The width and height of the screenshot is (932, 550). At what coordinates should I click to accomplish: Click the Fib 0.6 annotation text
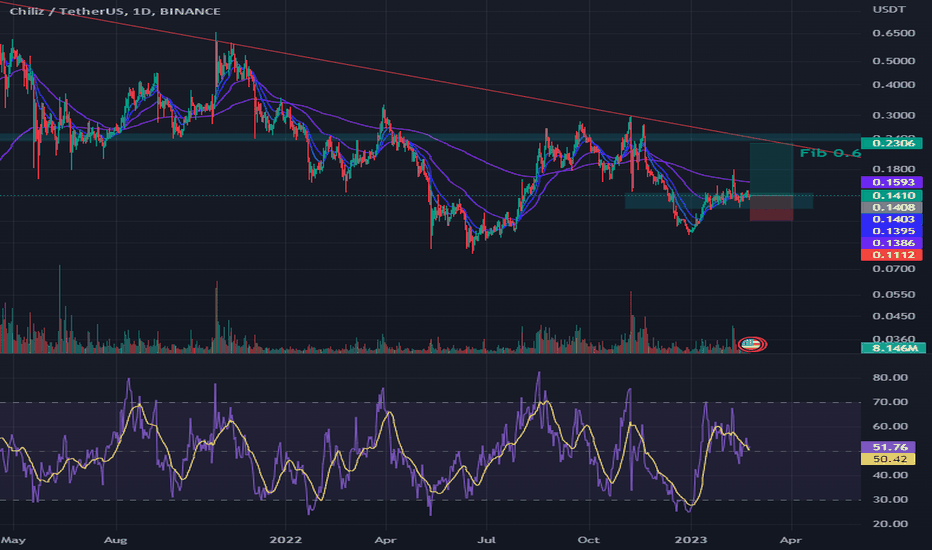click(830, 153)
